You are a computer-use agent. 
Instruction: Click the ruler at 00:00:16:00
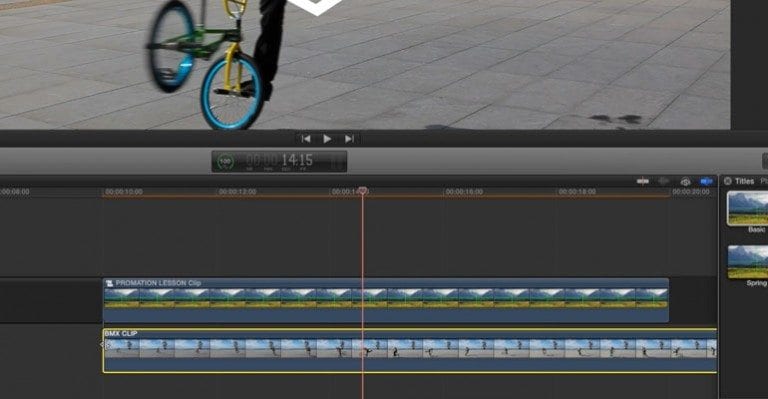click(464, 192)
